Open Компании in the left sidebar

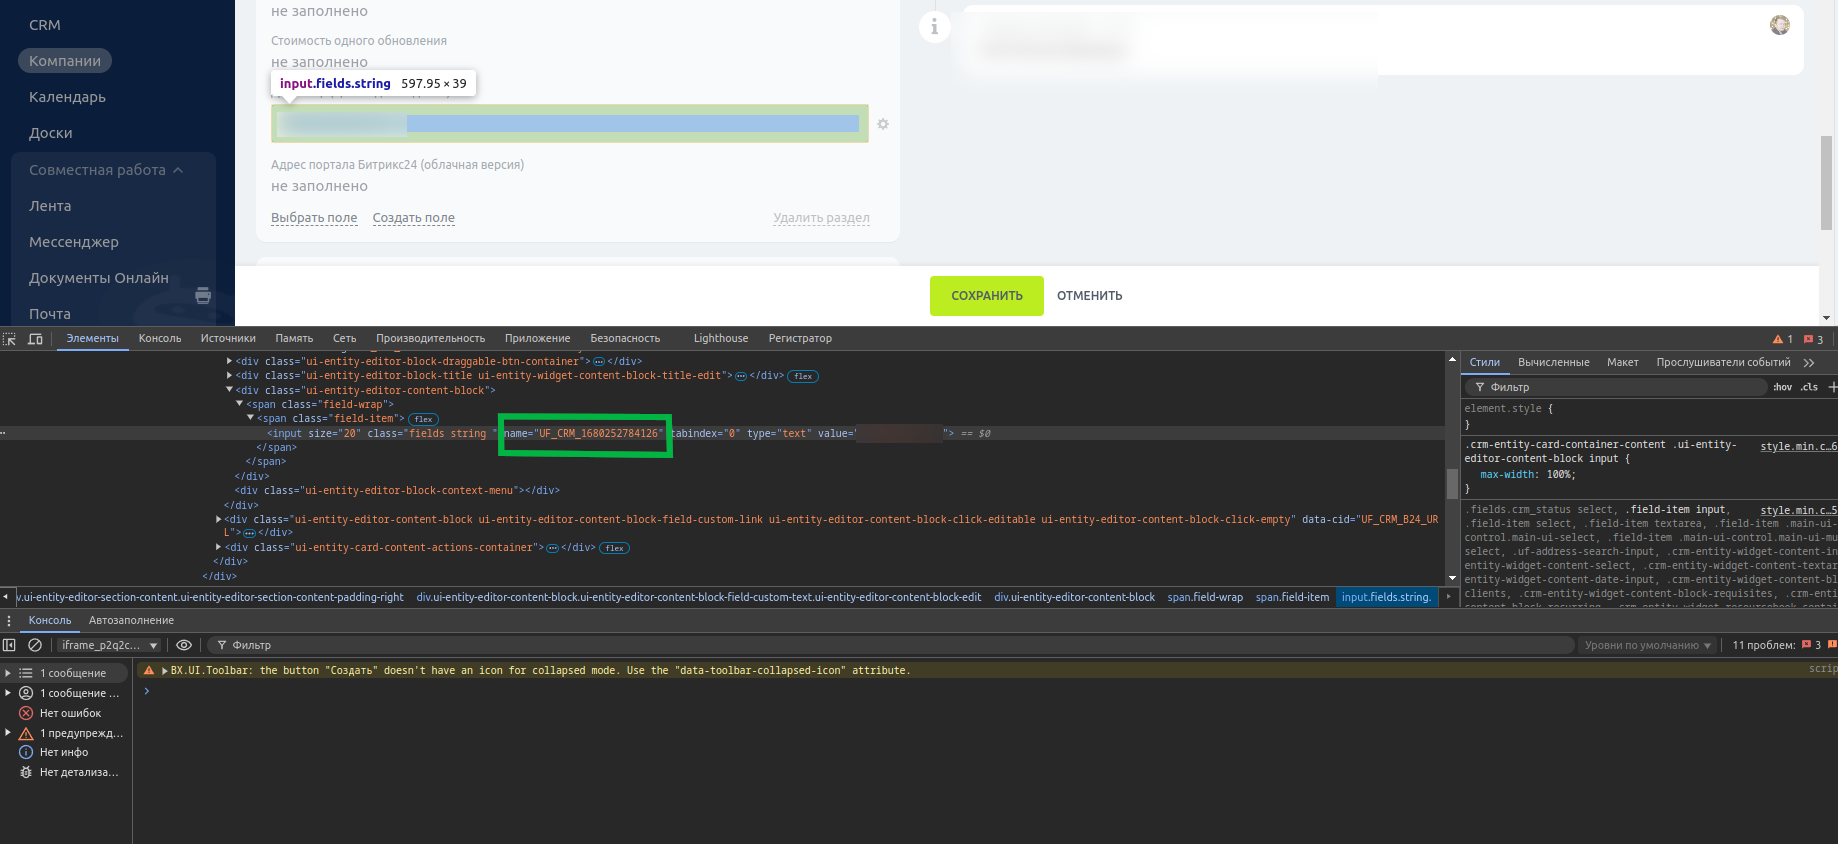point(65,61)
